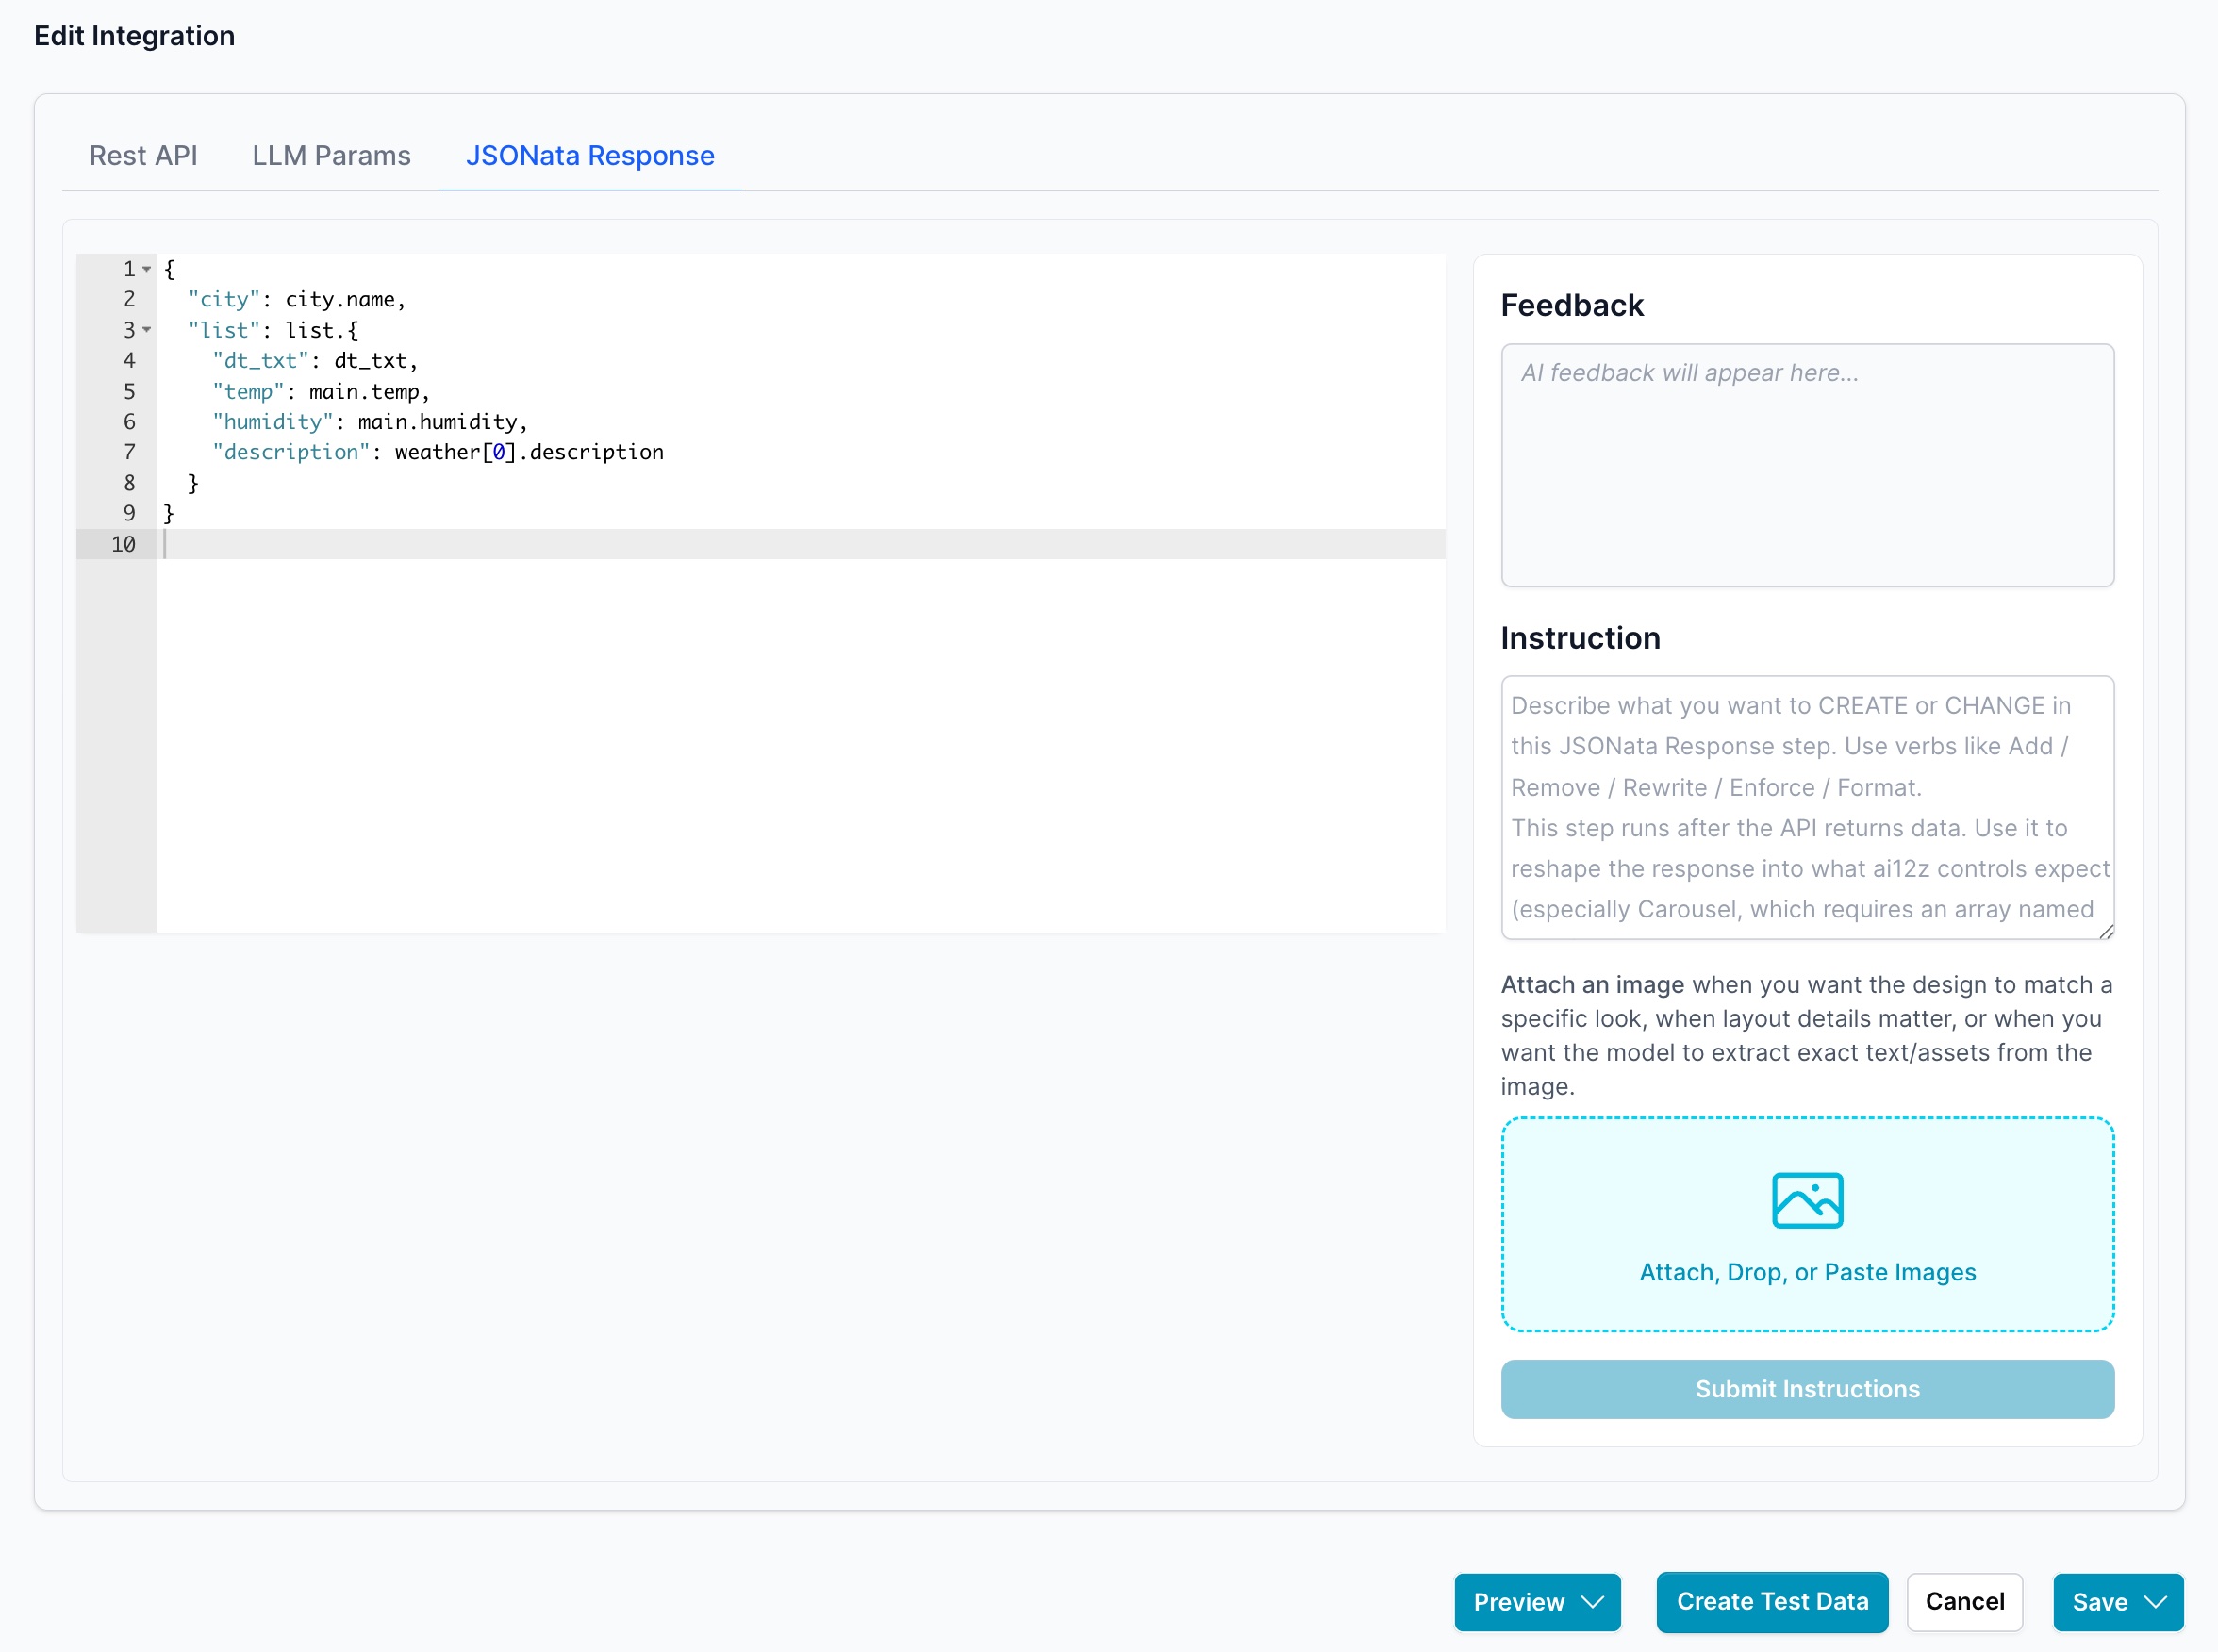Click line number 7 in gutter
Image resolution: width=2218 pixels, height=1652 pixels.
pyautogui.click(x=129, y=452)
